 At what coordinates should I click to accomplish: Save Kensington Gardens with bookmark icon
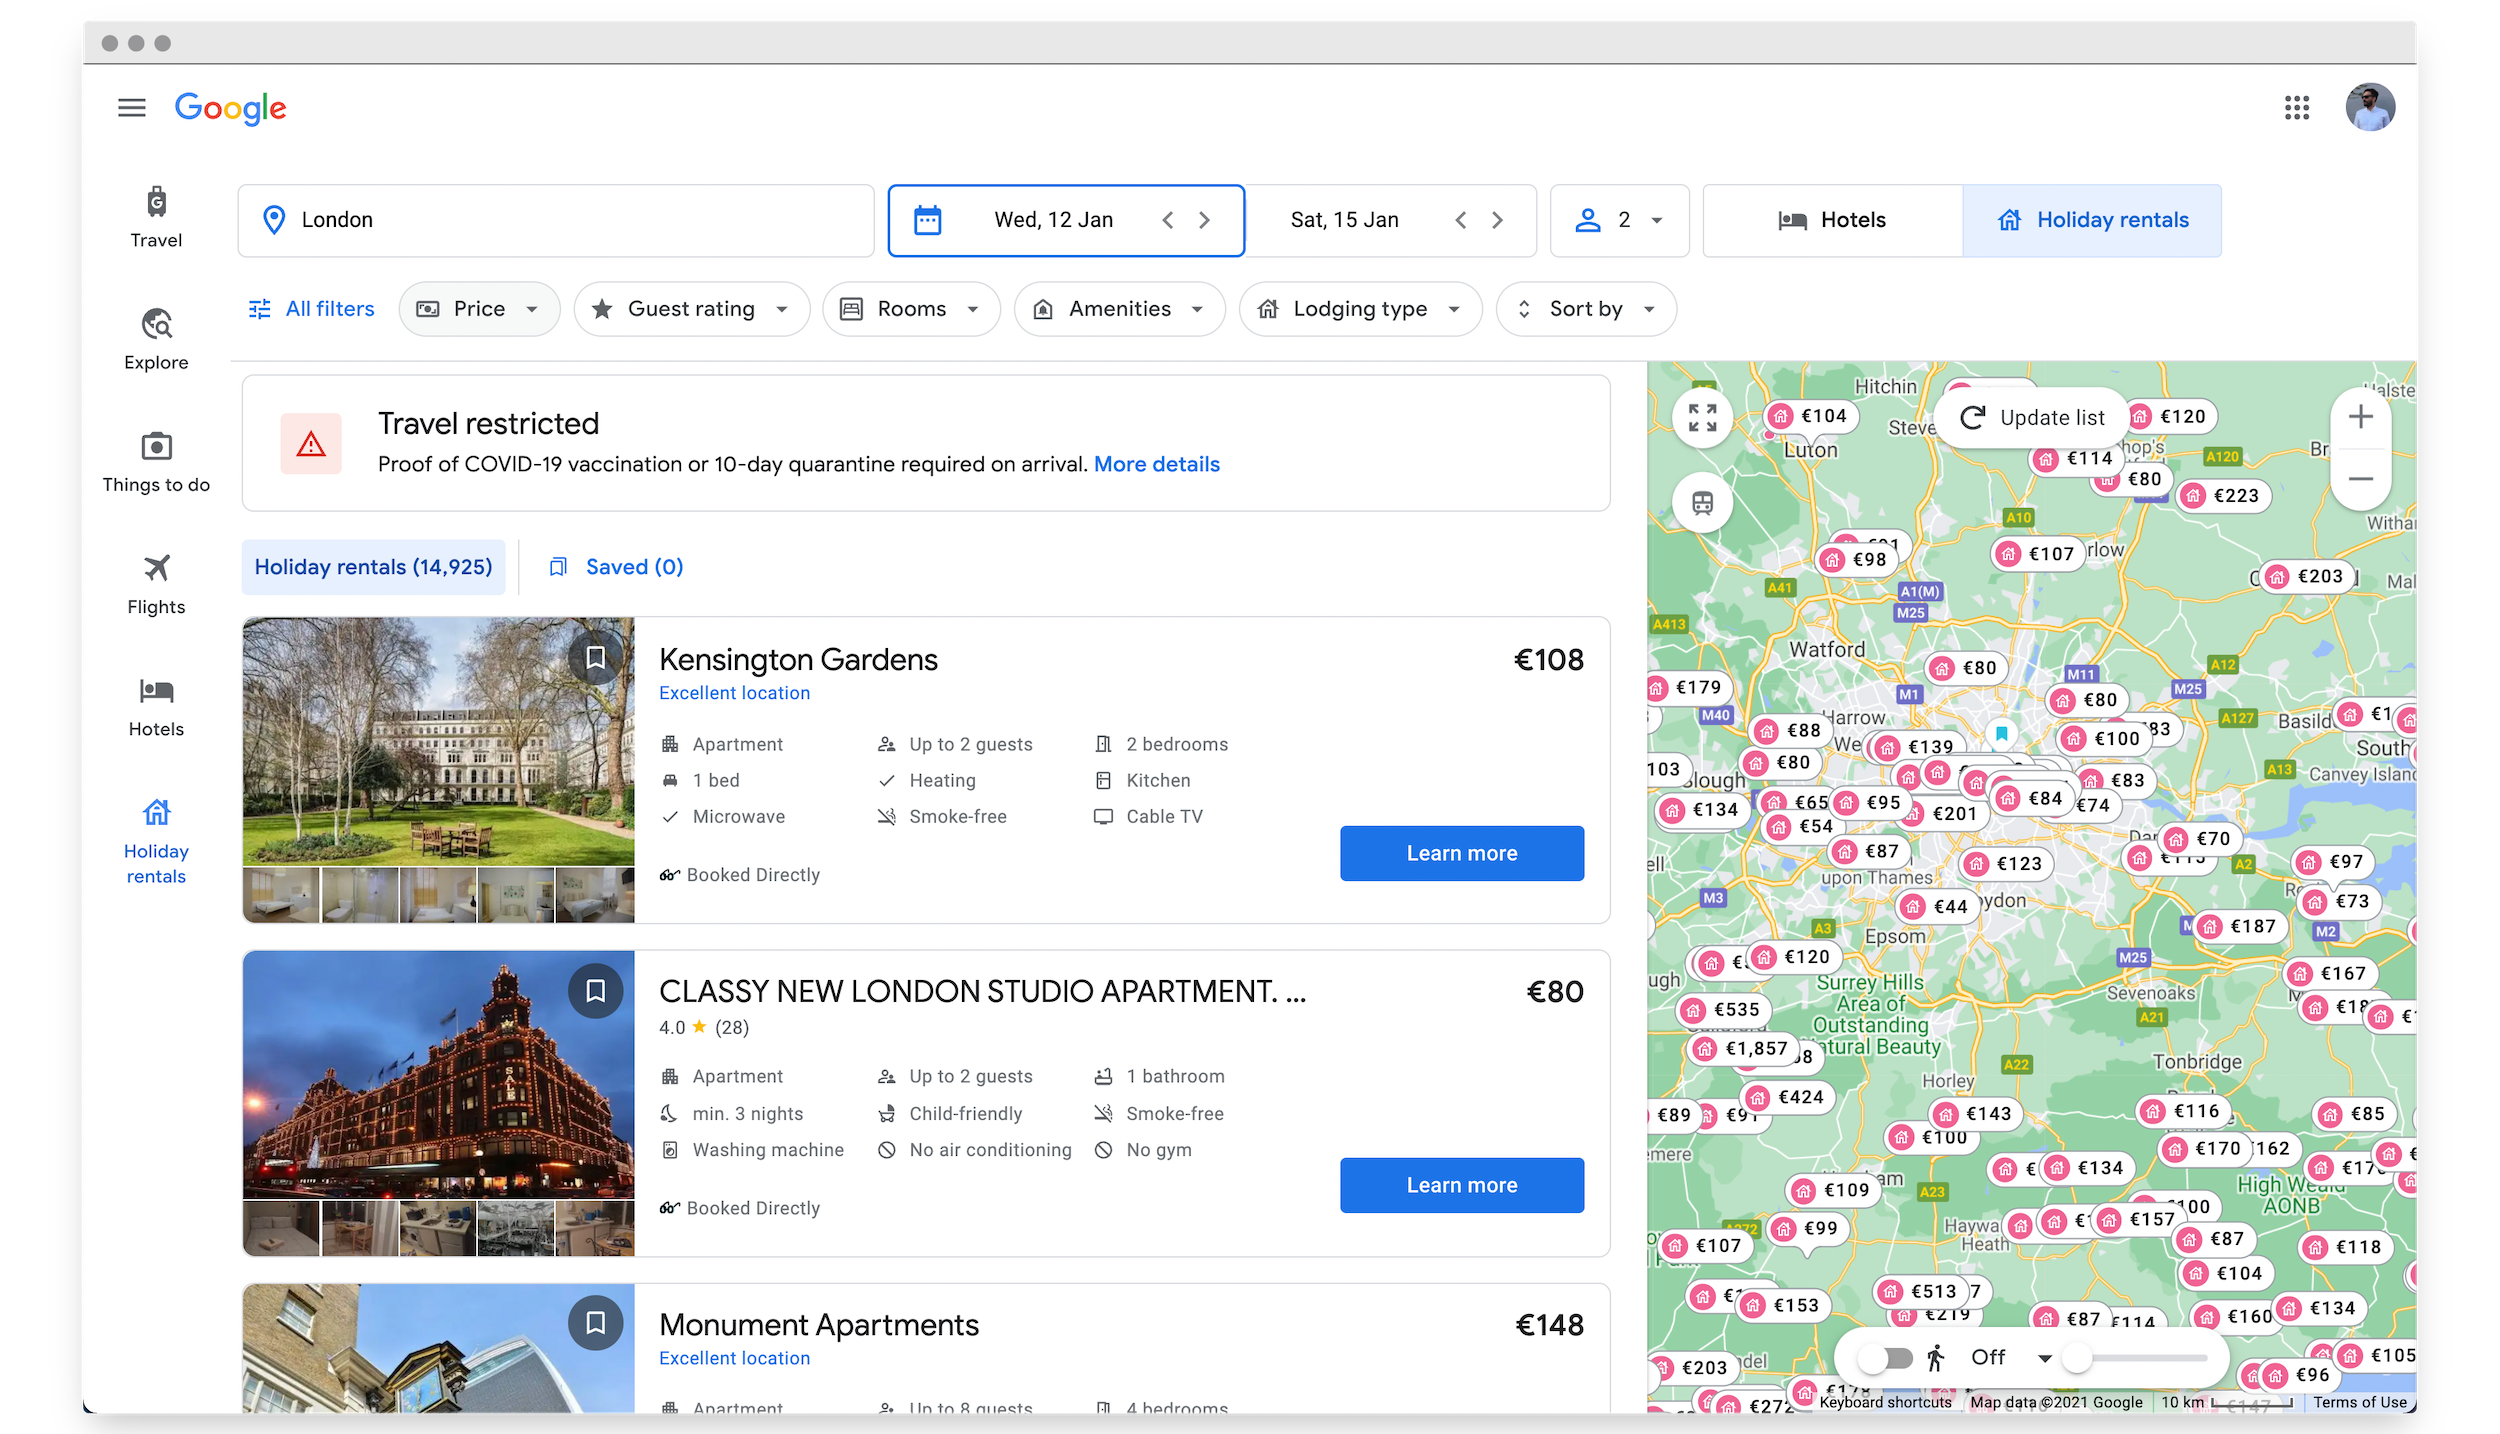coord(595,657)
